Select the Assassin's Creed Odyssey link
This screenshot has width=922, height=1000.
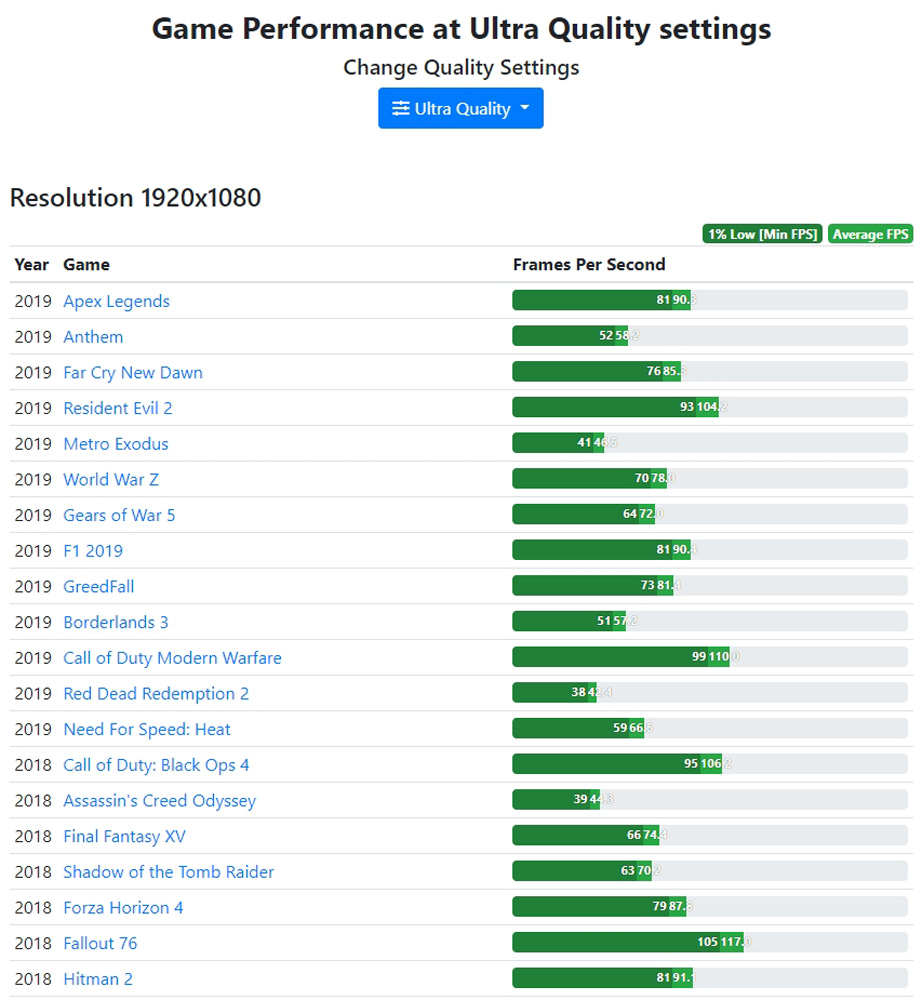click(159, 801)
